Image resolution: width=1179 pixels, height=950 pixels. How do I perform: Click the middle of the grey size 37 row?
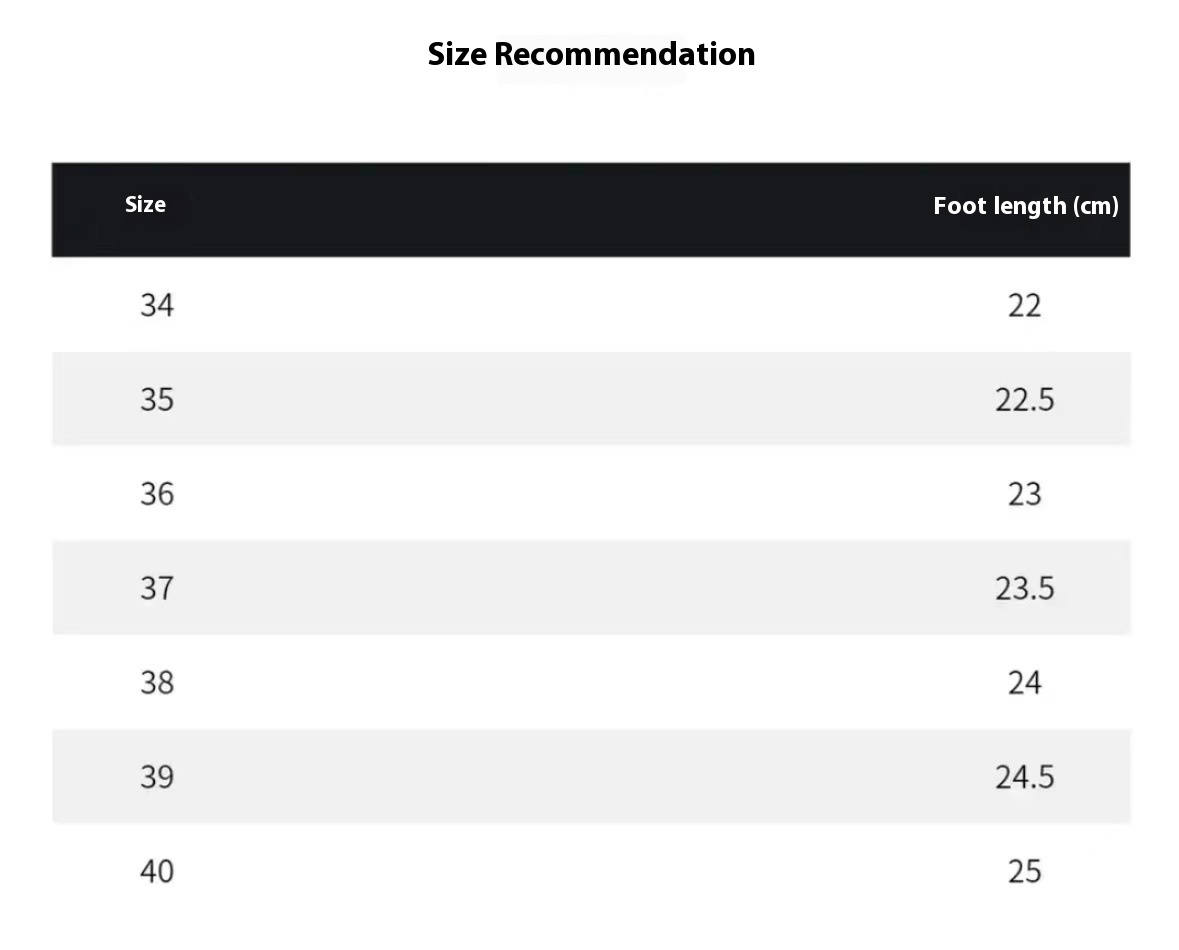(591, 588)
